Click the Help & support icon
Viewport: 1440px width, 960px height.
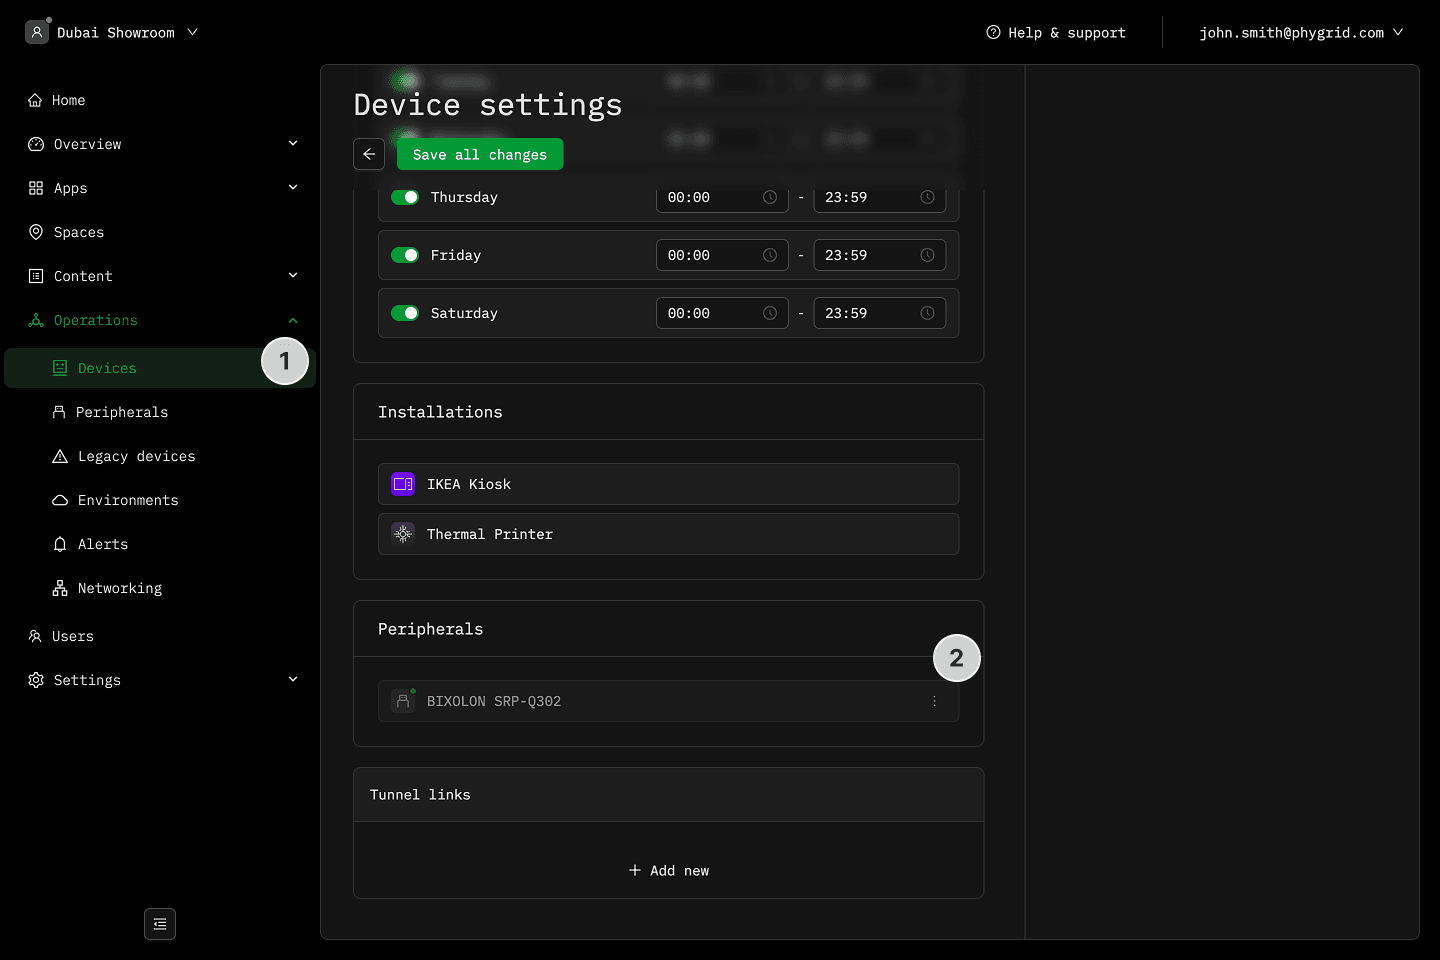tap(993, 32)
